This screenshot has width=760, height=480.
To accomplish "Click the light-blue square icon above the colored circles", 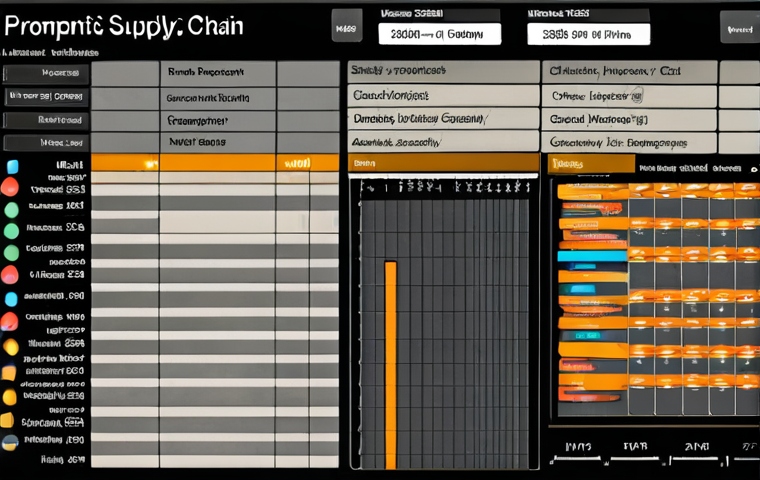I will point(13,166).
